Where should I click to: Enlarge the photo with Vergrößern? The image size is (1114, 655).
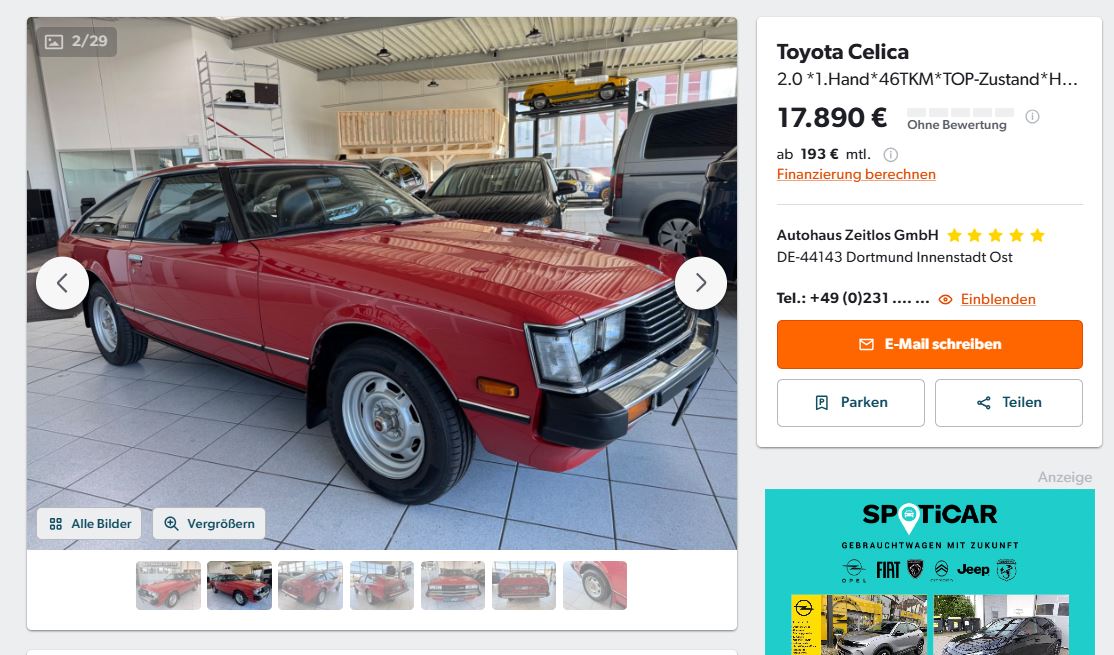tap(209, 524)
